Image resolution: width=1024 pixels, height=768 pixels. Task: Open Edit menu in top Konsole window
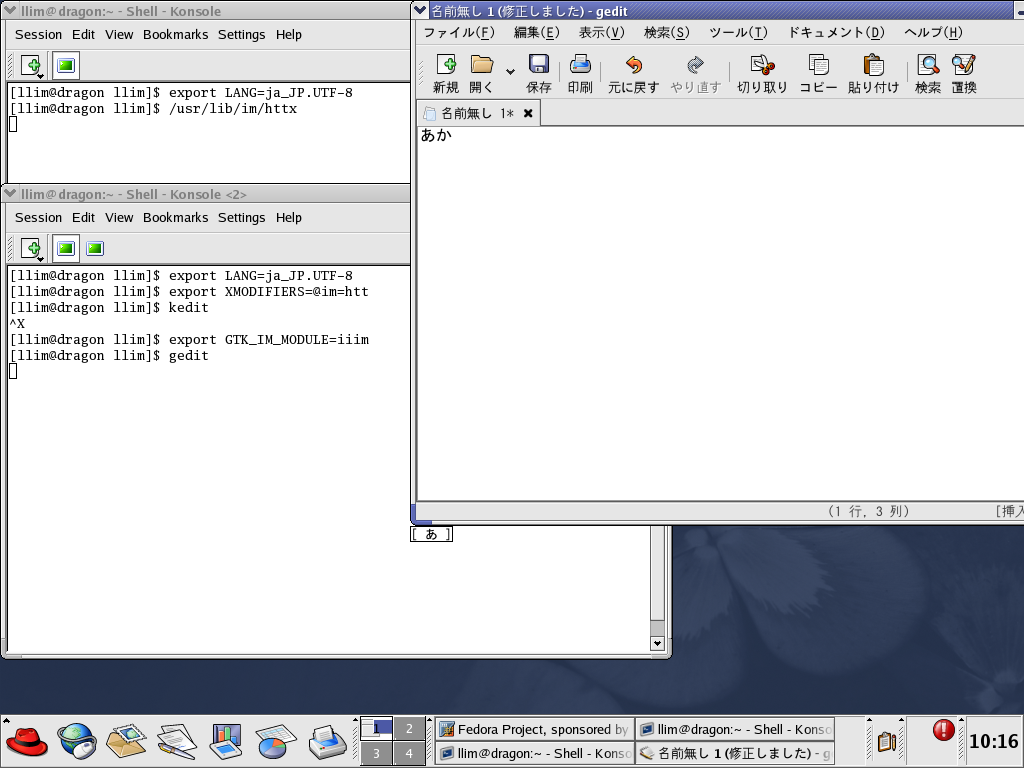point(83,35)
